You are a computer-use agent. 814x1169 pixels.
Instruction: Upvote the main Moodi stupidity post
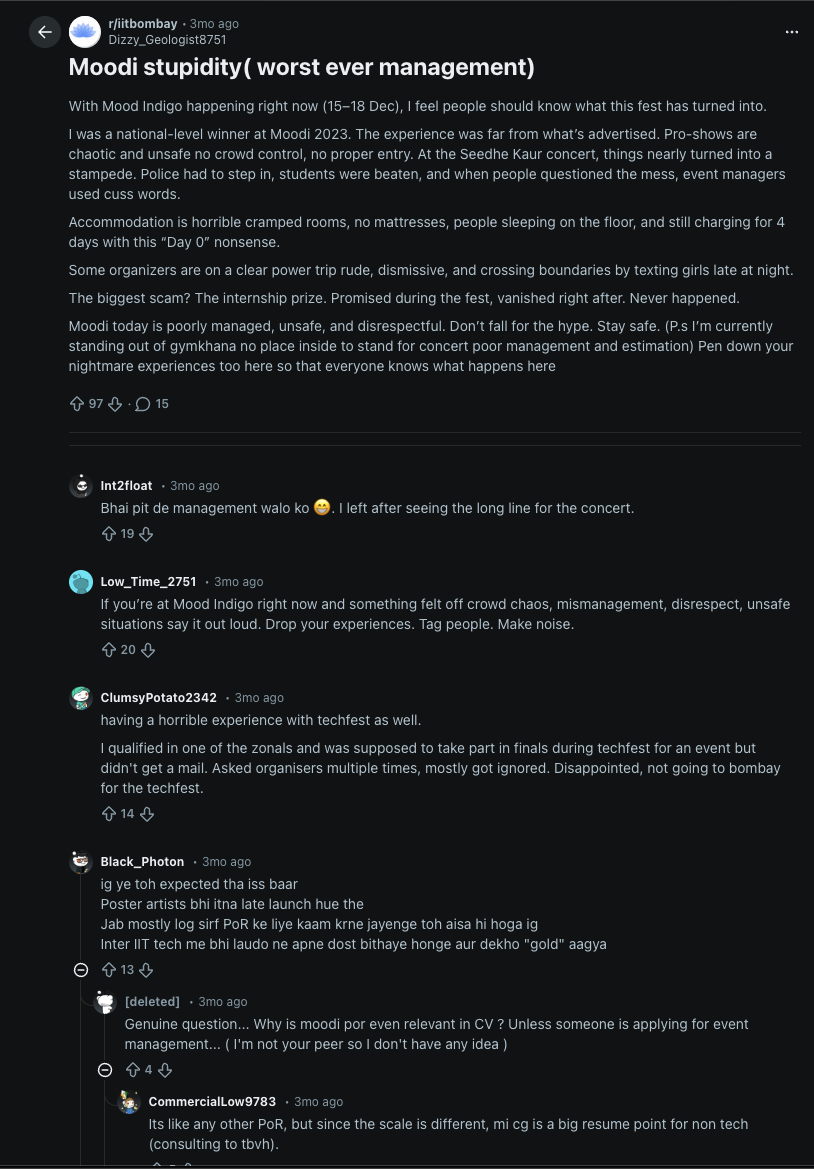(77, 404)
